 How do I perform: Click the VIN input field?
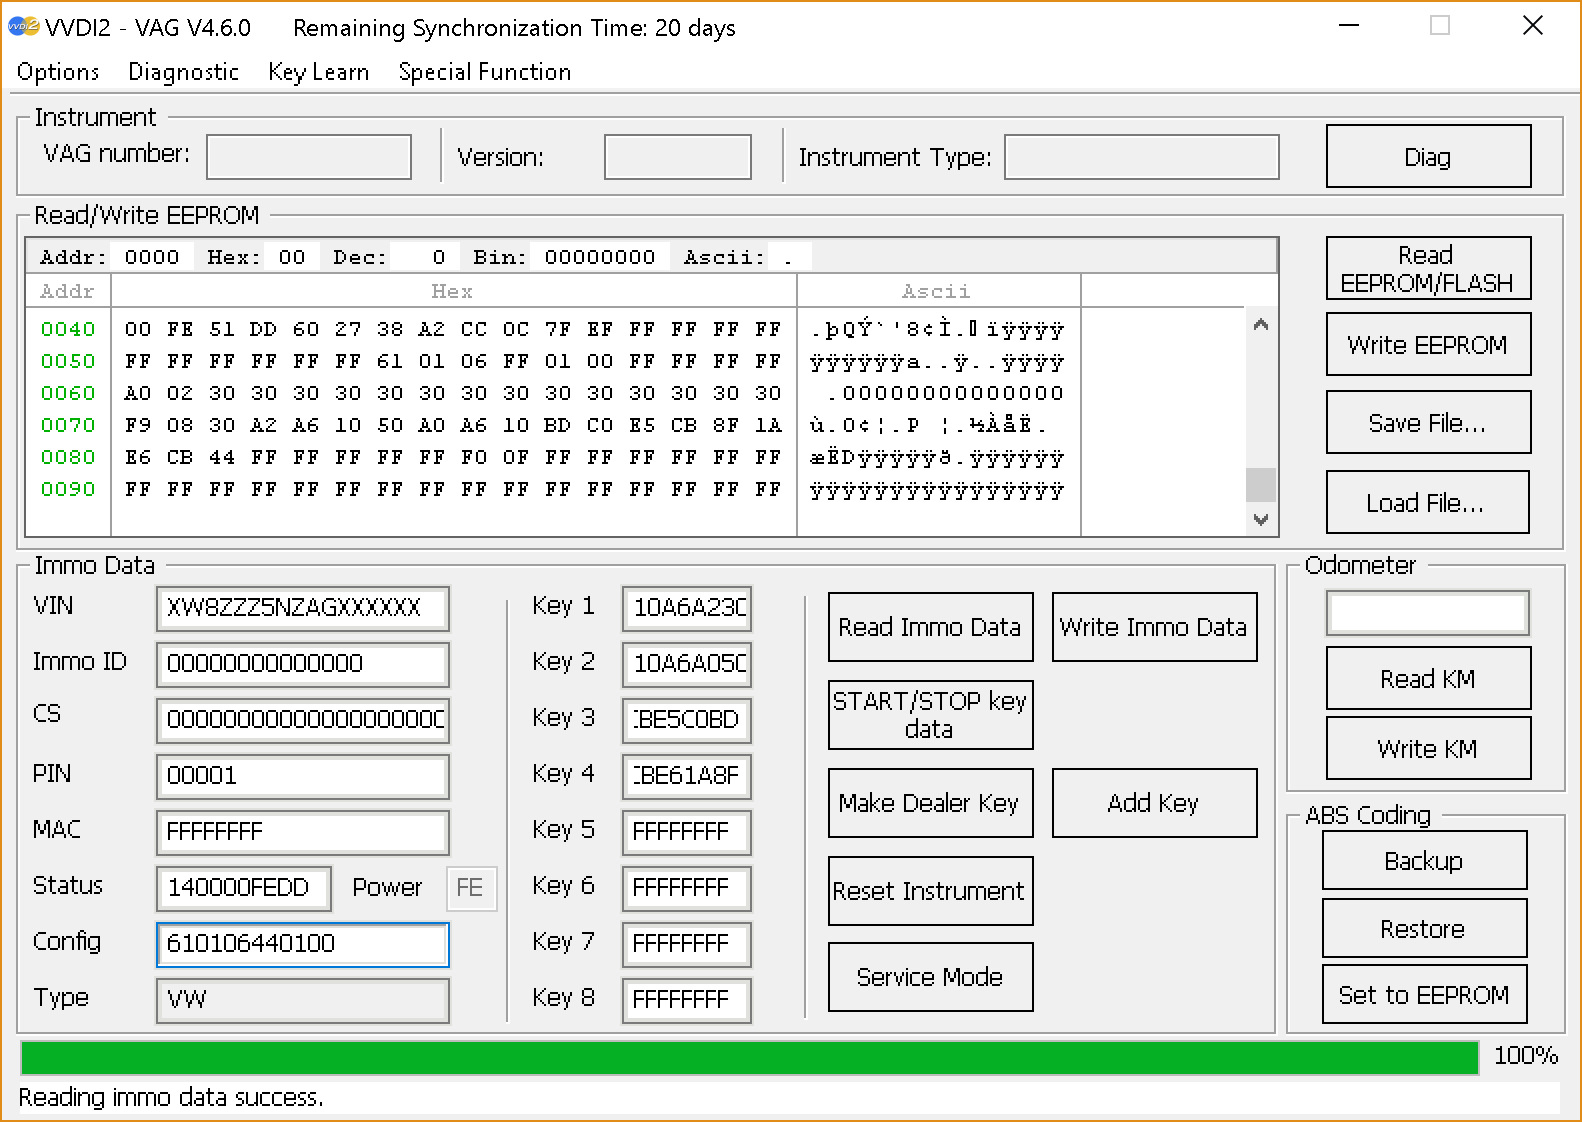303,608
